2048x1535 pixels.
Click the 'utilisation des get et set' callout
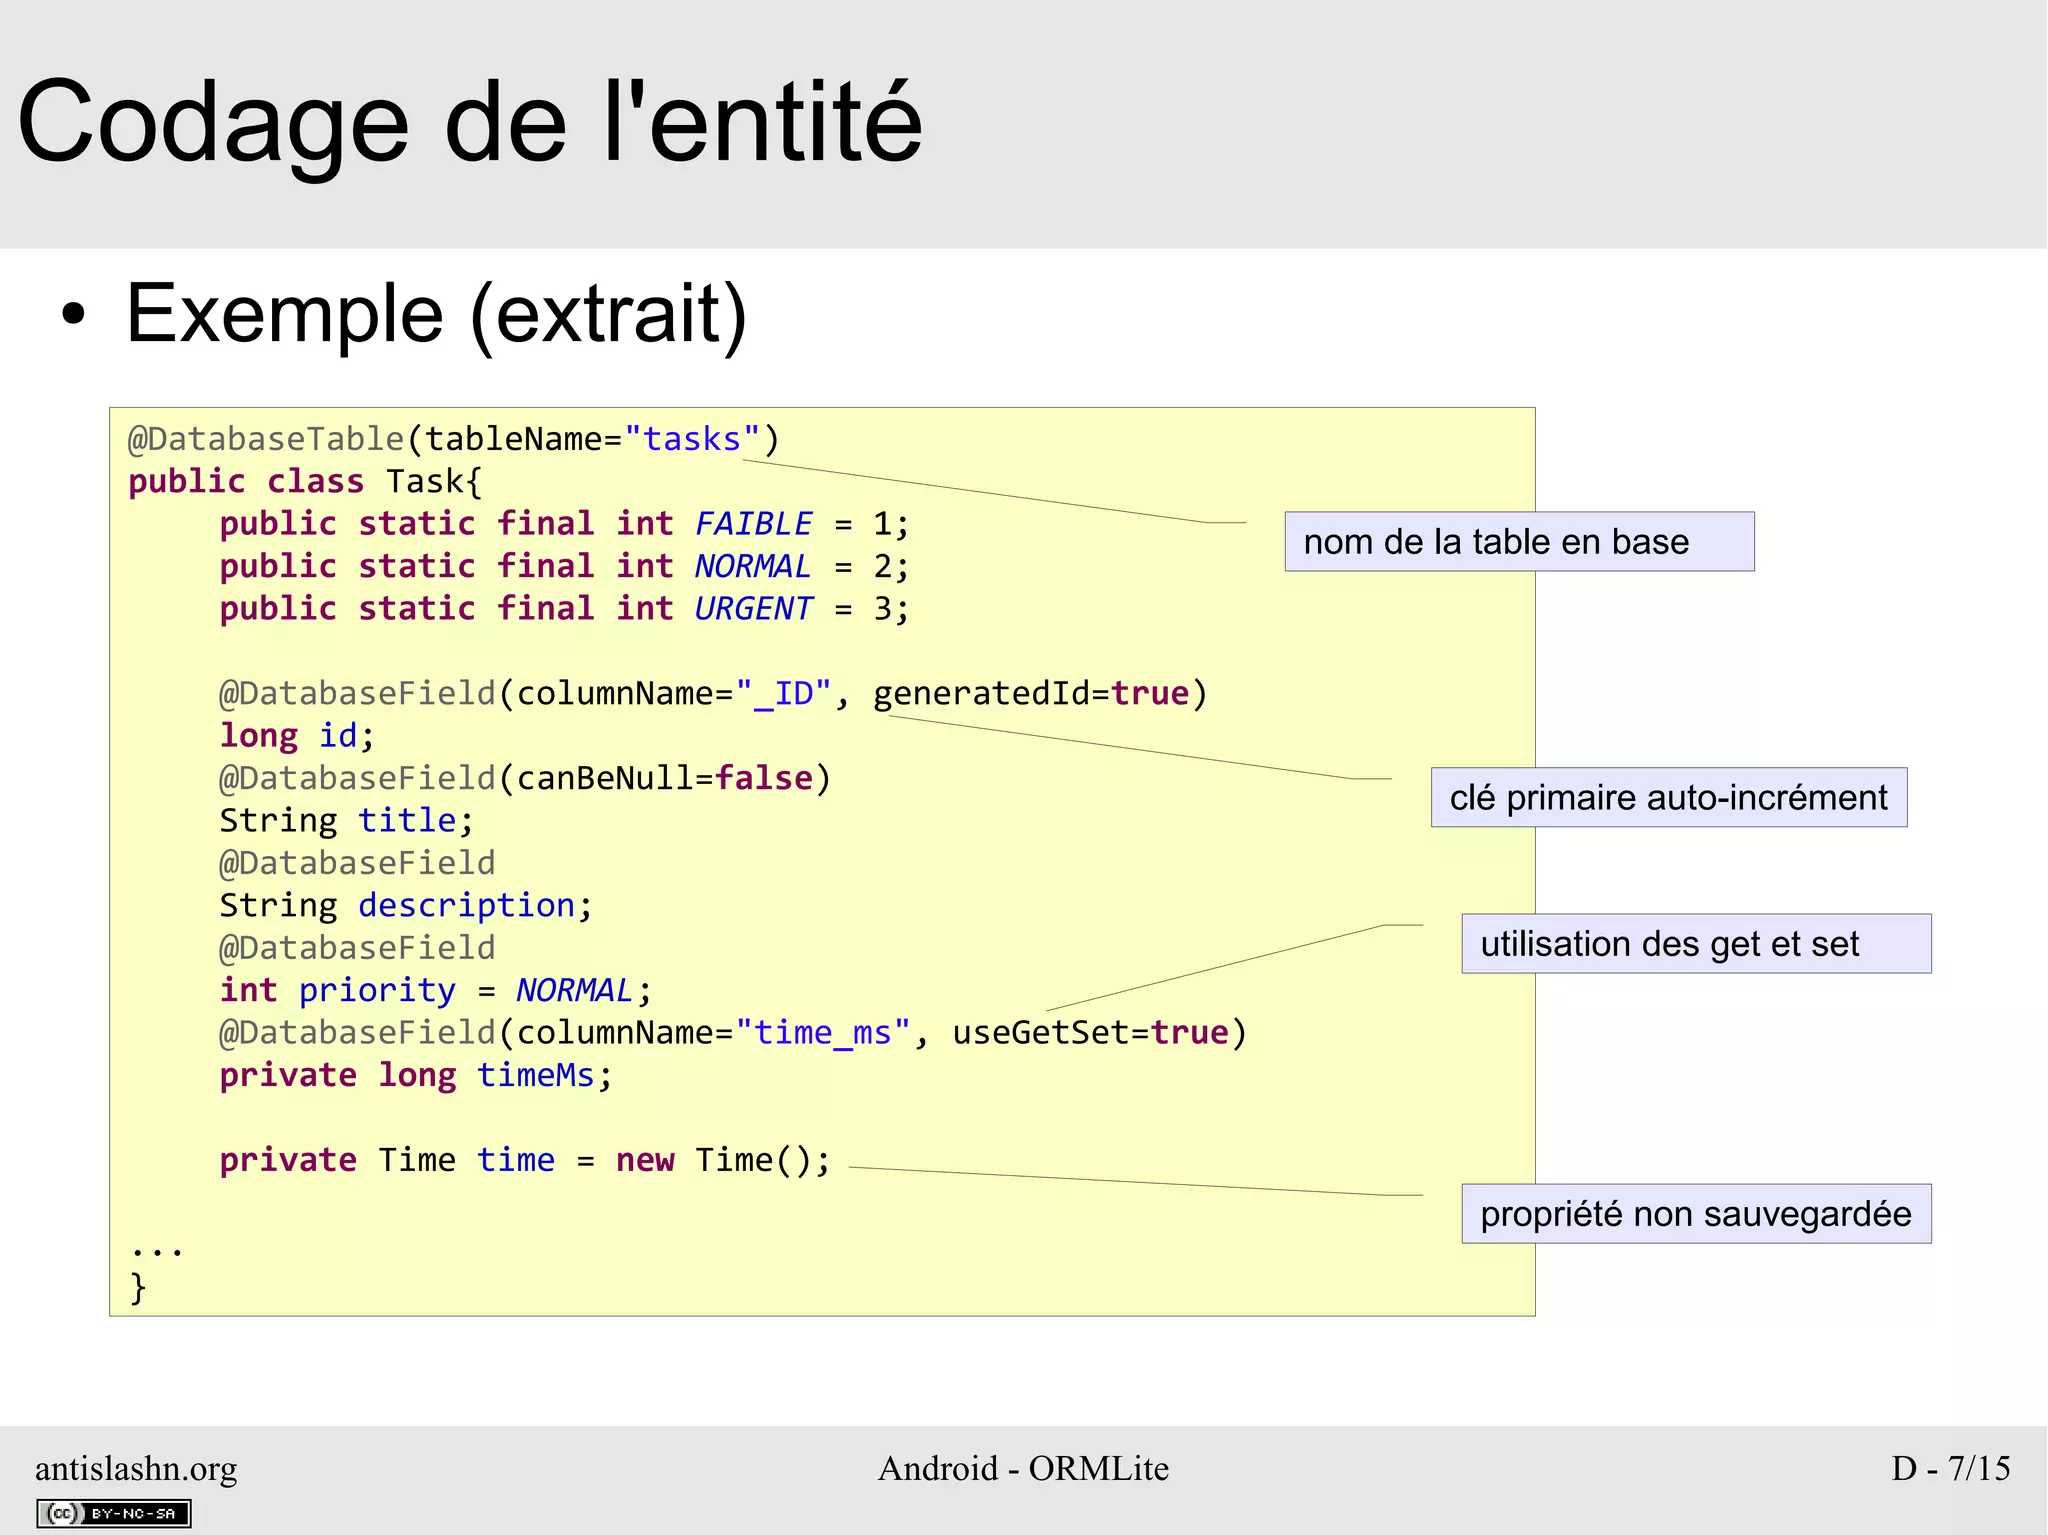(1696, 943)
